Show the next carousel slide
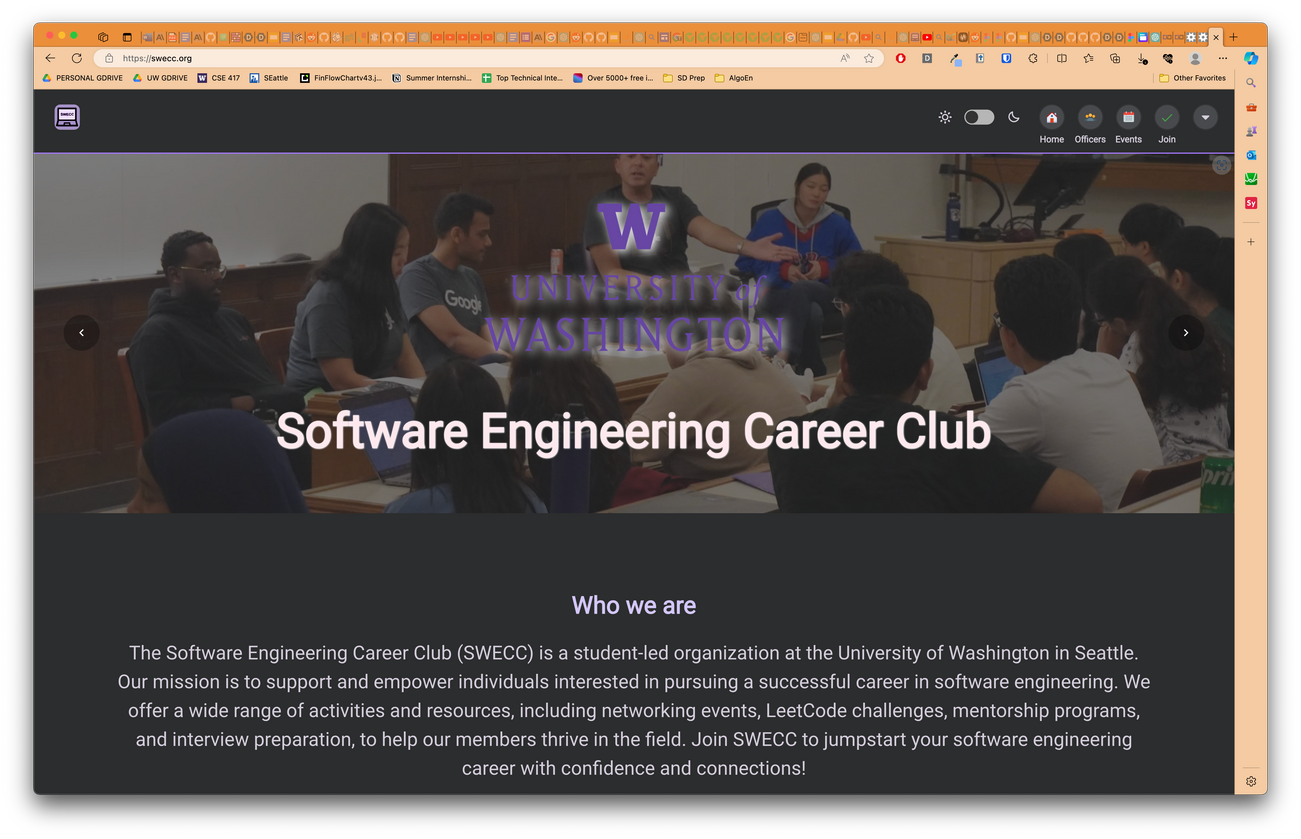This screenshot has width=1301, height=839. pos(1185,333)
